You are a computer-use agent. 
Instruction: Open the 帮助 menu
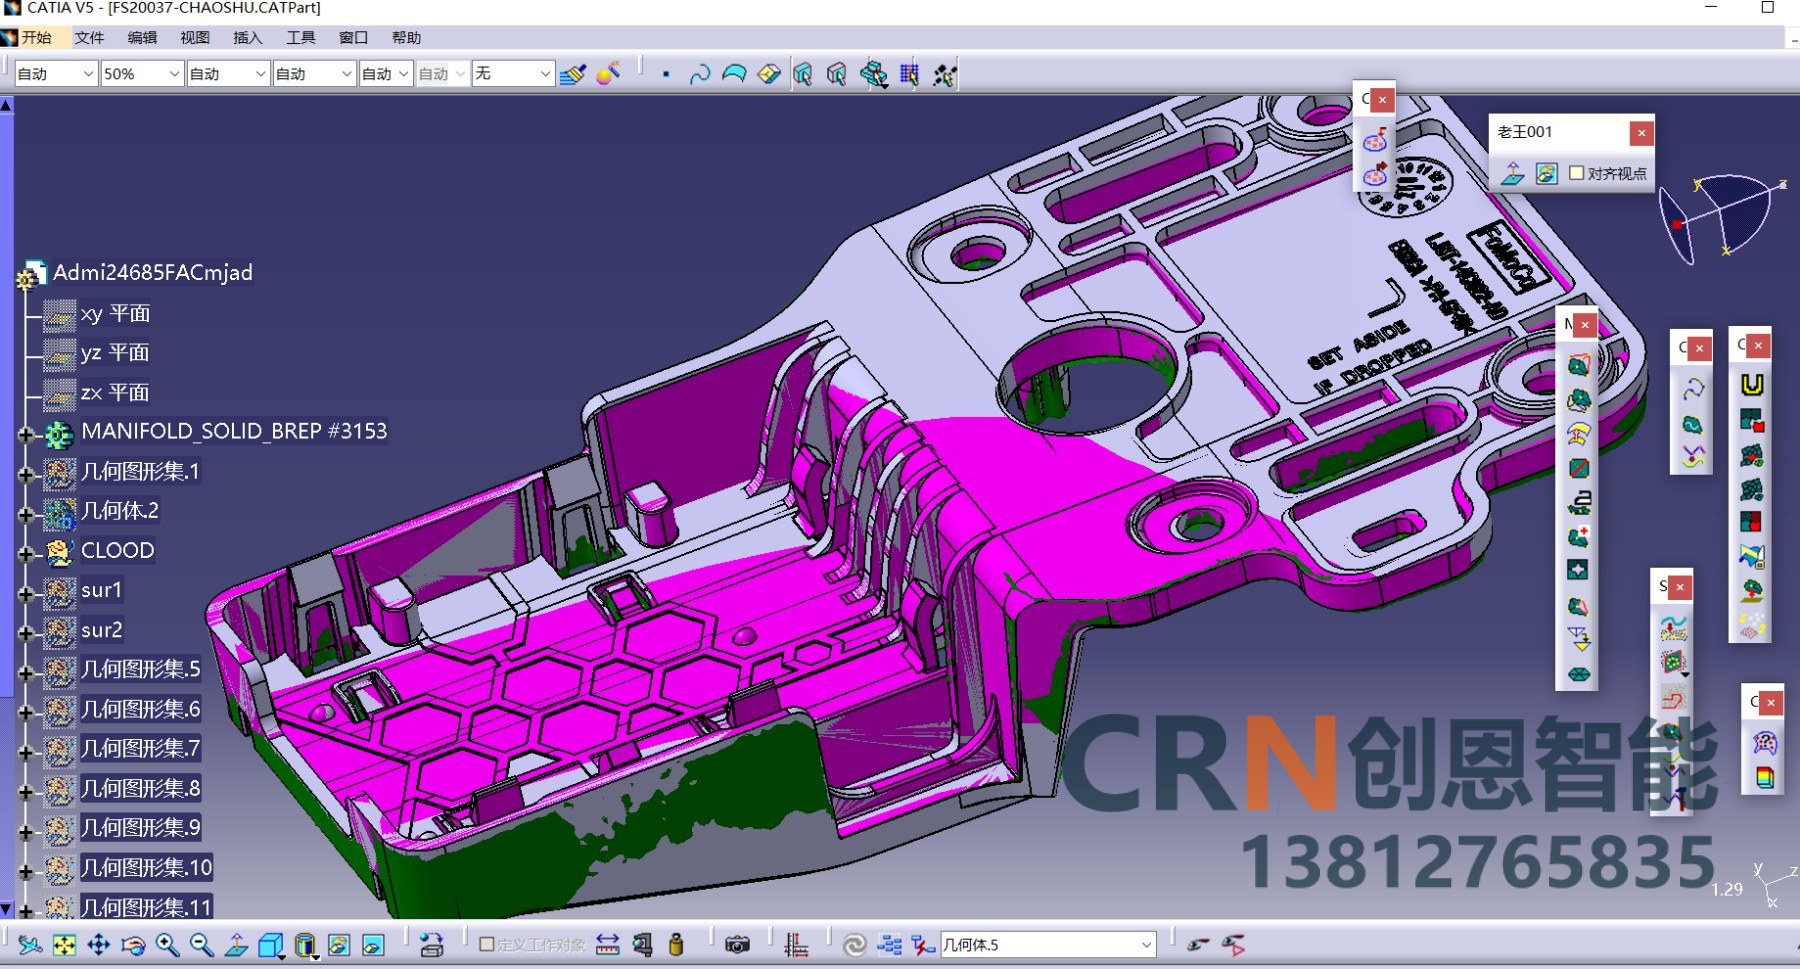[x=406, y=38]
